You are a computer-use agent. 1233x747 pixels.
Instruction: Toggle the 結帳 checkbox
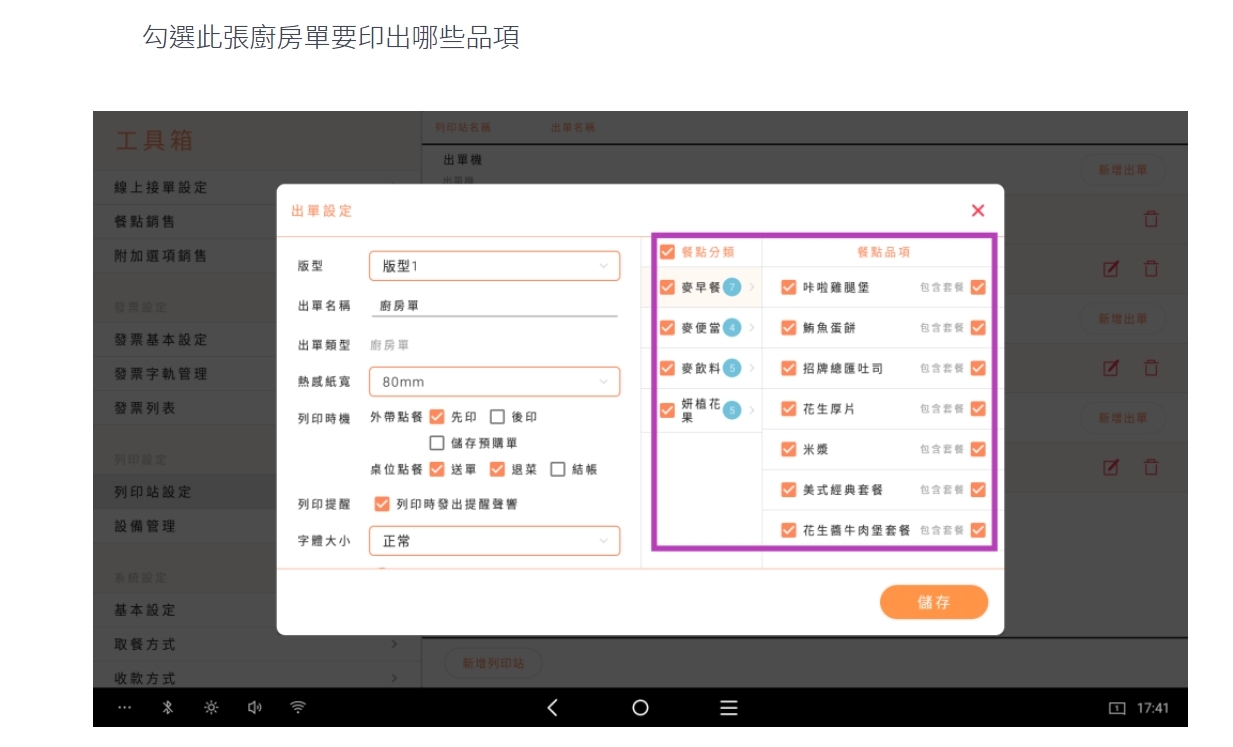coord(558,469)
